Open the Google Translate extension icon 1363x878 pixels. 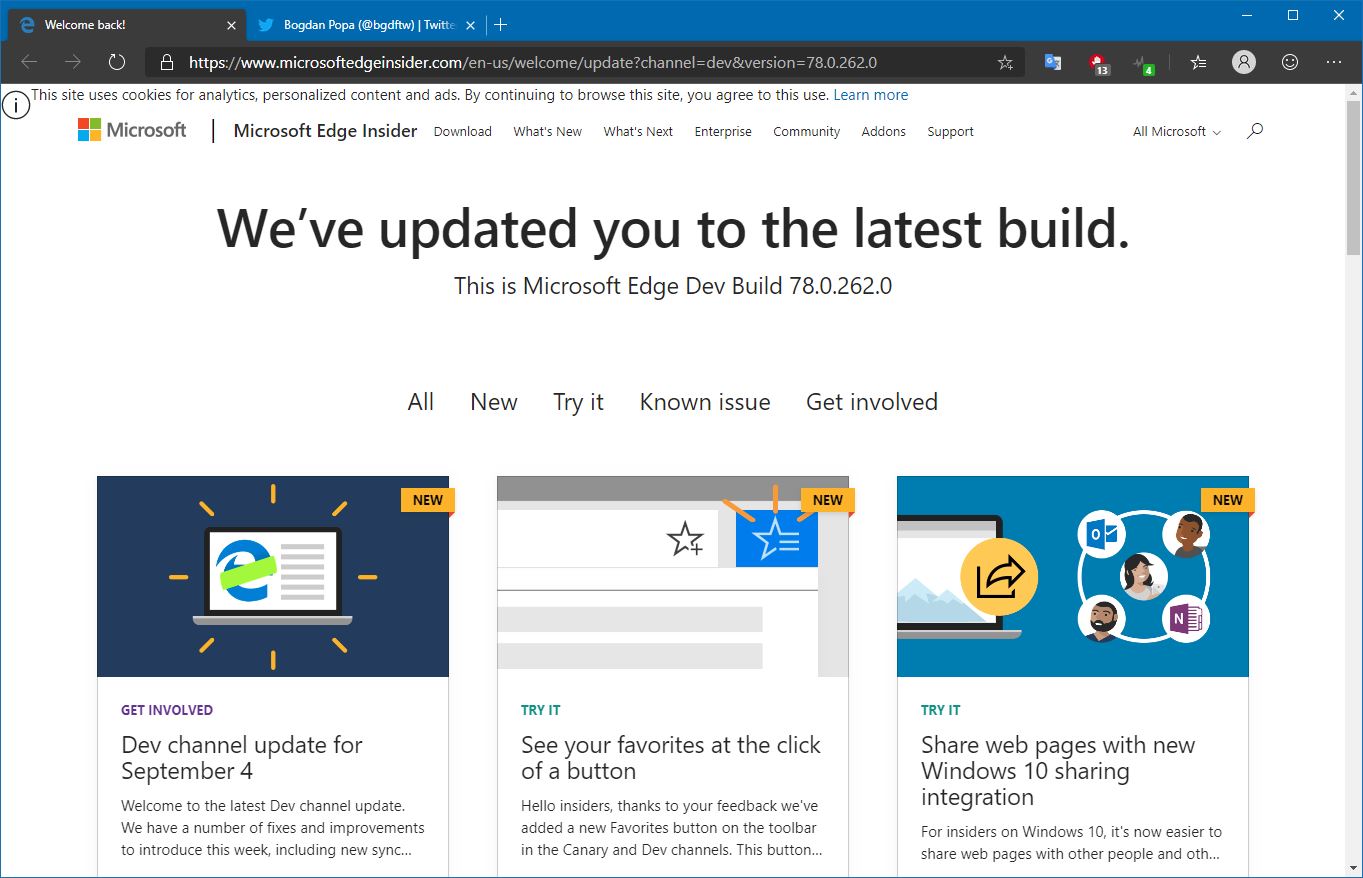(x=1053, y=62)
